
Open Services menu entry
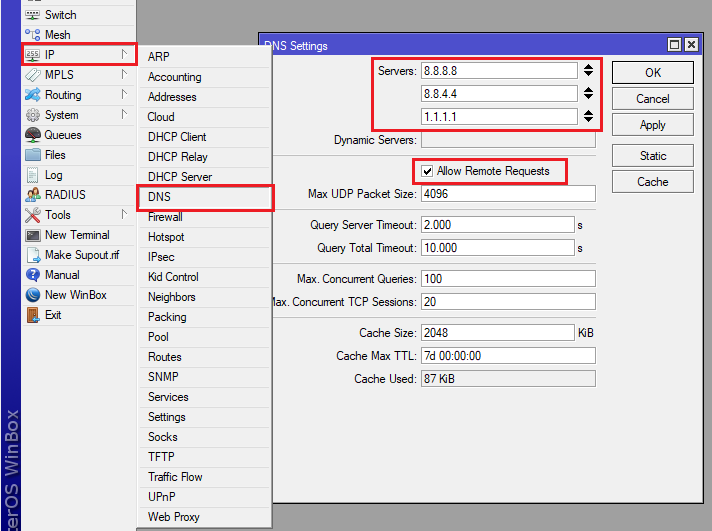(204, 397)
